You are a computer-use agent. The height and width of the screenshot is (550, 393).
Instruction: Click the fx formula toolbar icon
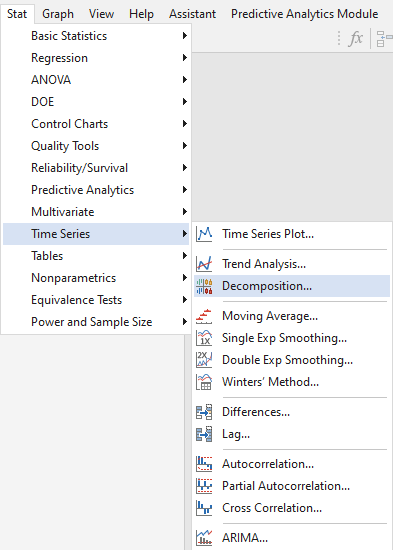[x=355, y=38]
